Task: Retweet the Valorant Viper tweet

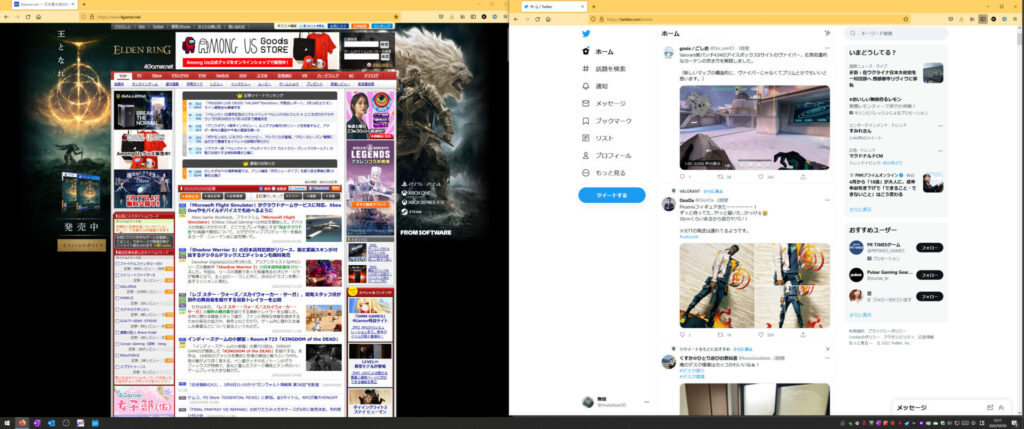Action: pos(720,177)
